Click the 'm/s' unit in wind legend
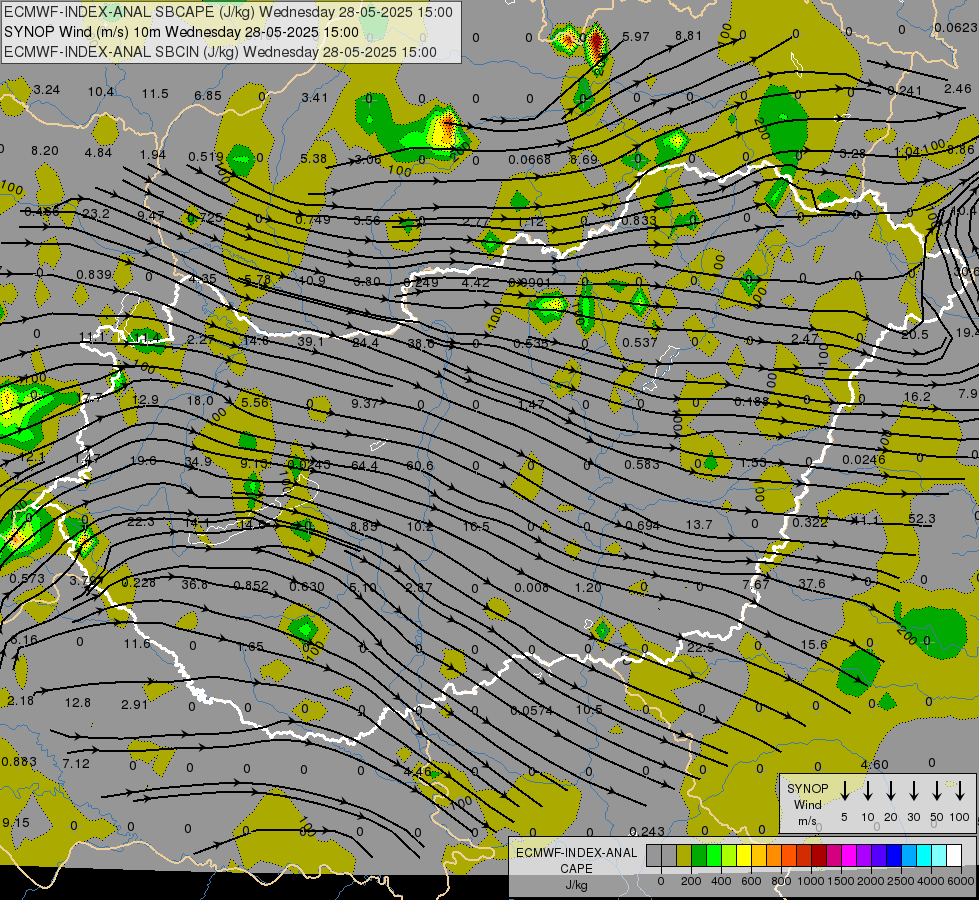This screenshot has height=900, width=979. tap(807, 821)
